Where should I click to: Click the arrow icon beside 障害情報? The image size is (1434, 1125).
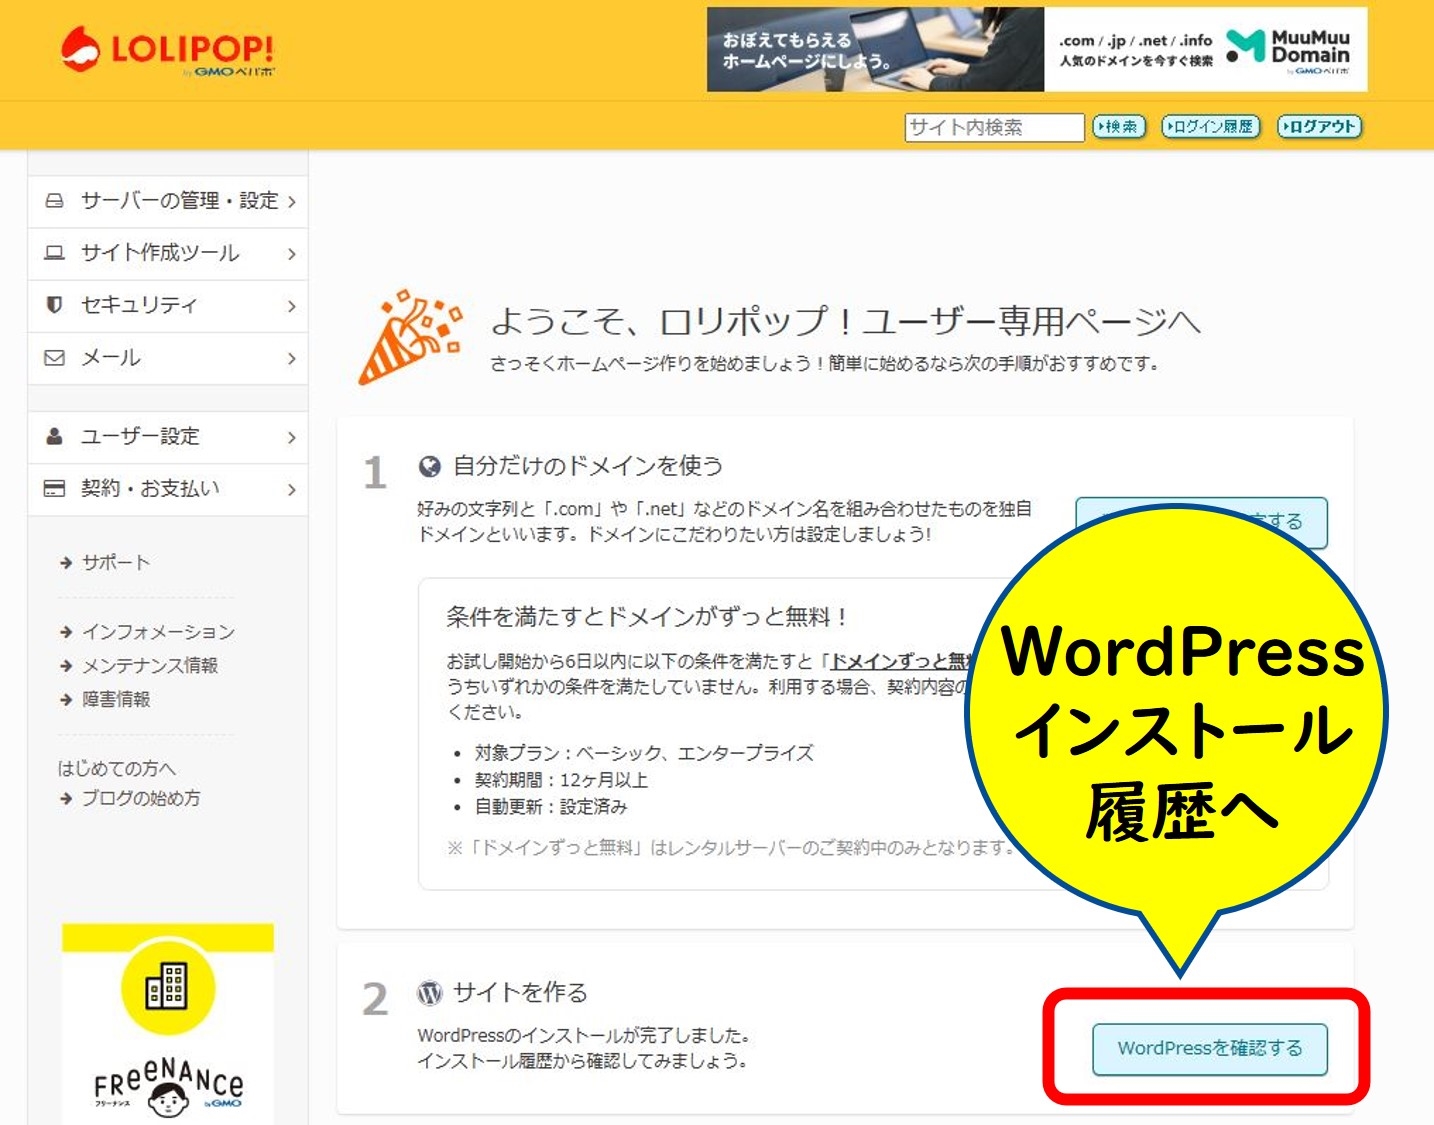[x=66, y=700]
